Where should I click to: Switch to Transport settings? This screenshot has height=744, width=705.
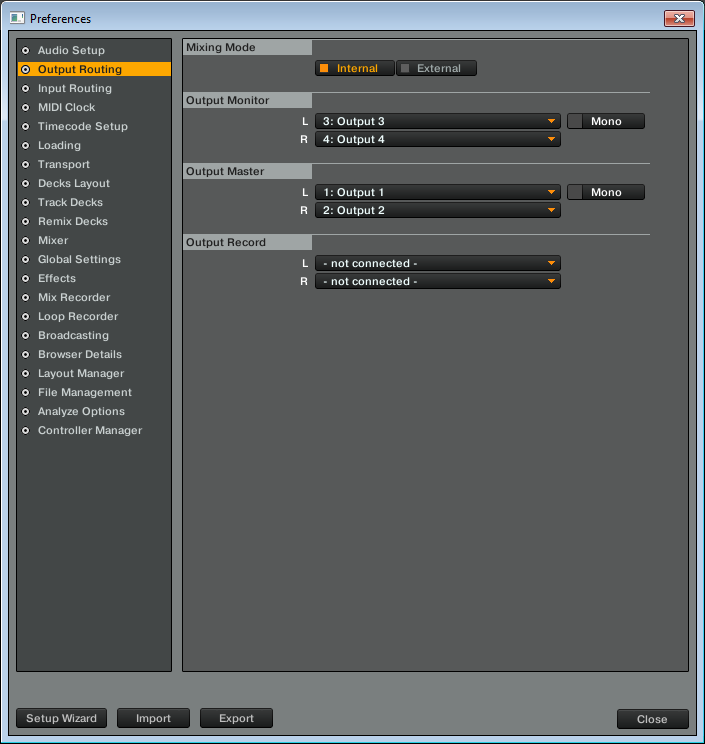click(94, 164)
